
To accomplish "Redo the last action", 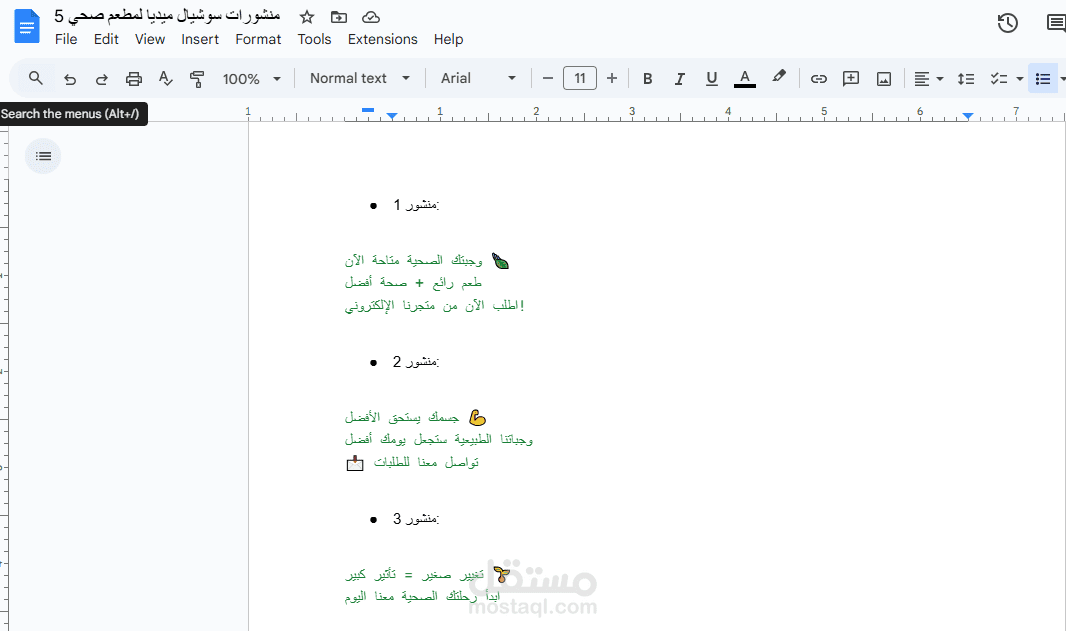I will (x=101, y=79).
